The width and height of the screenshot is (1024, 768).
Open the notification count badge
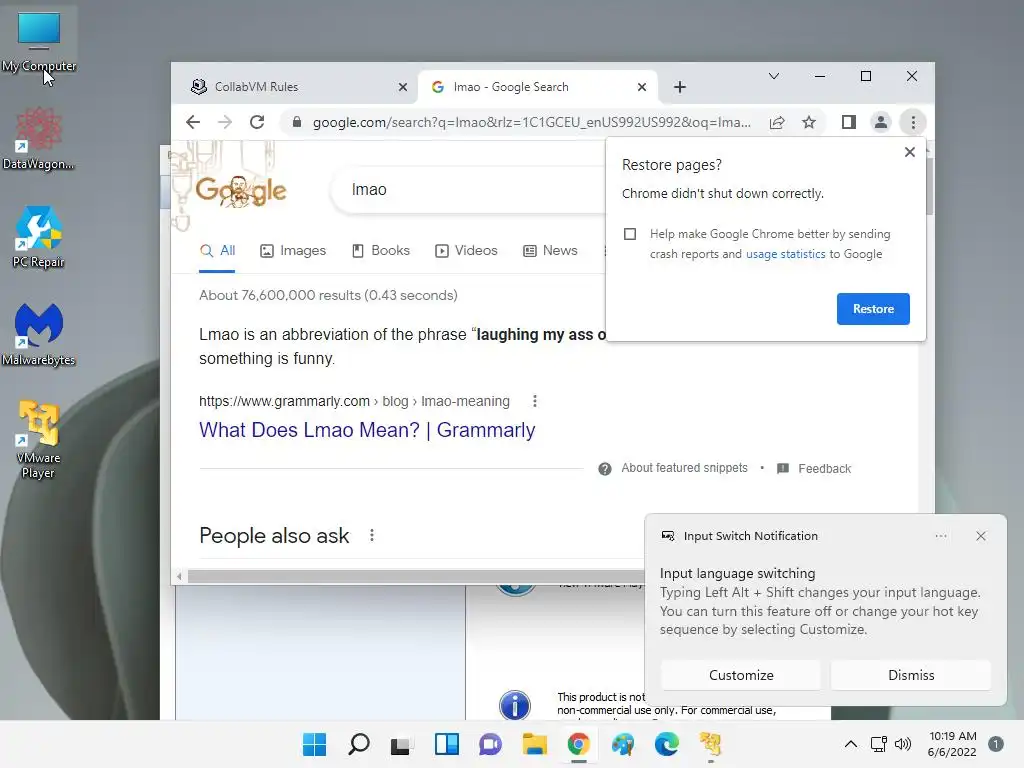pyautogui.click(x=996, y=744)
